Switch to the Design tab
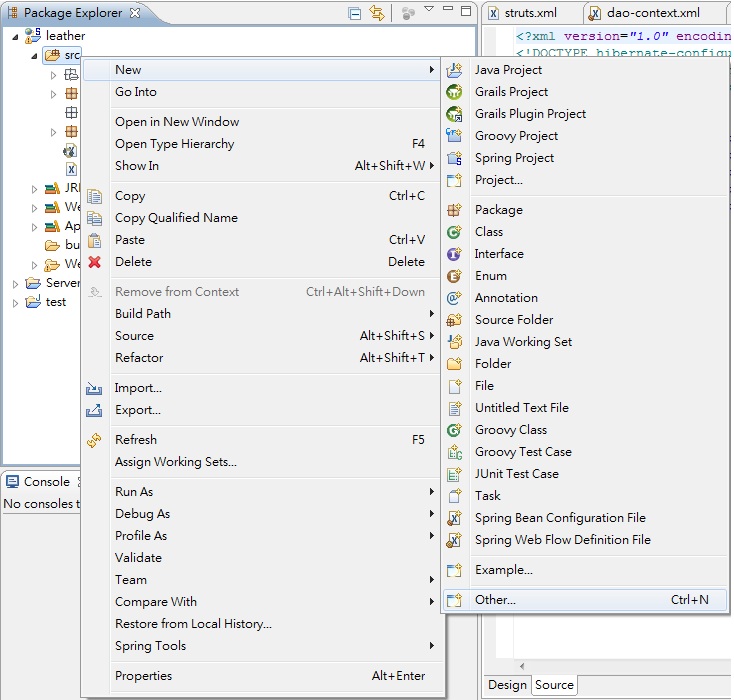The width and height of the screenshot is (734, 700). [x=507, y=685]
